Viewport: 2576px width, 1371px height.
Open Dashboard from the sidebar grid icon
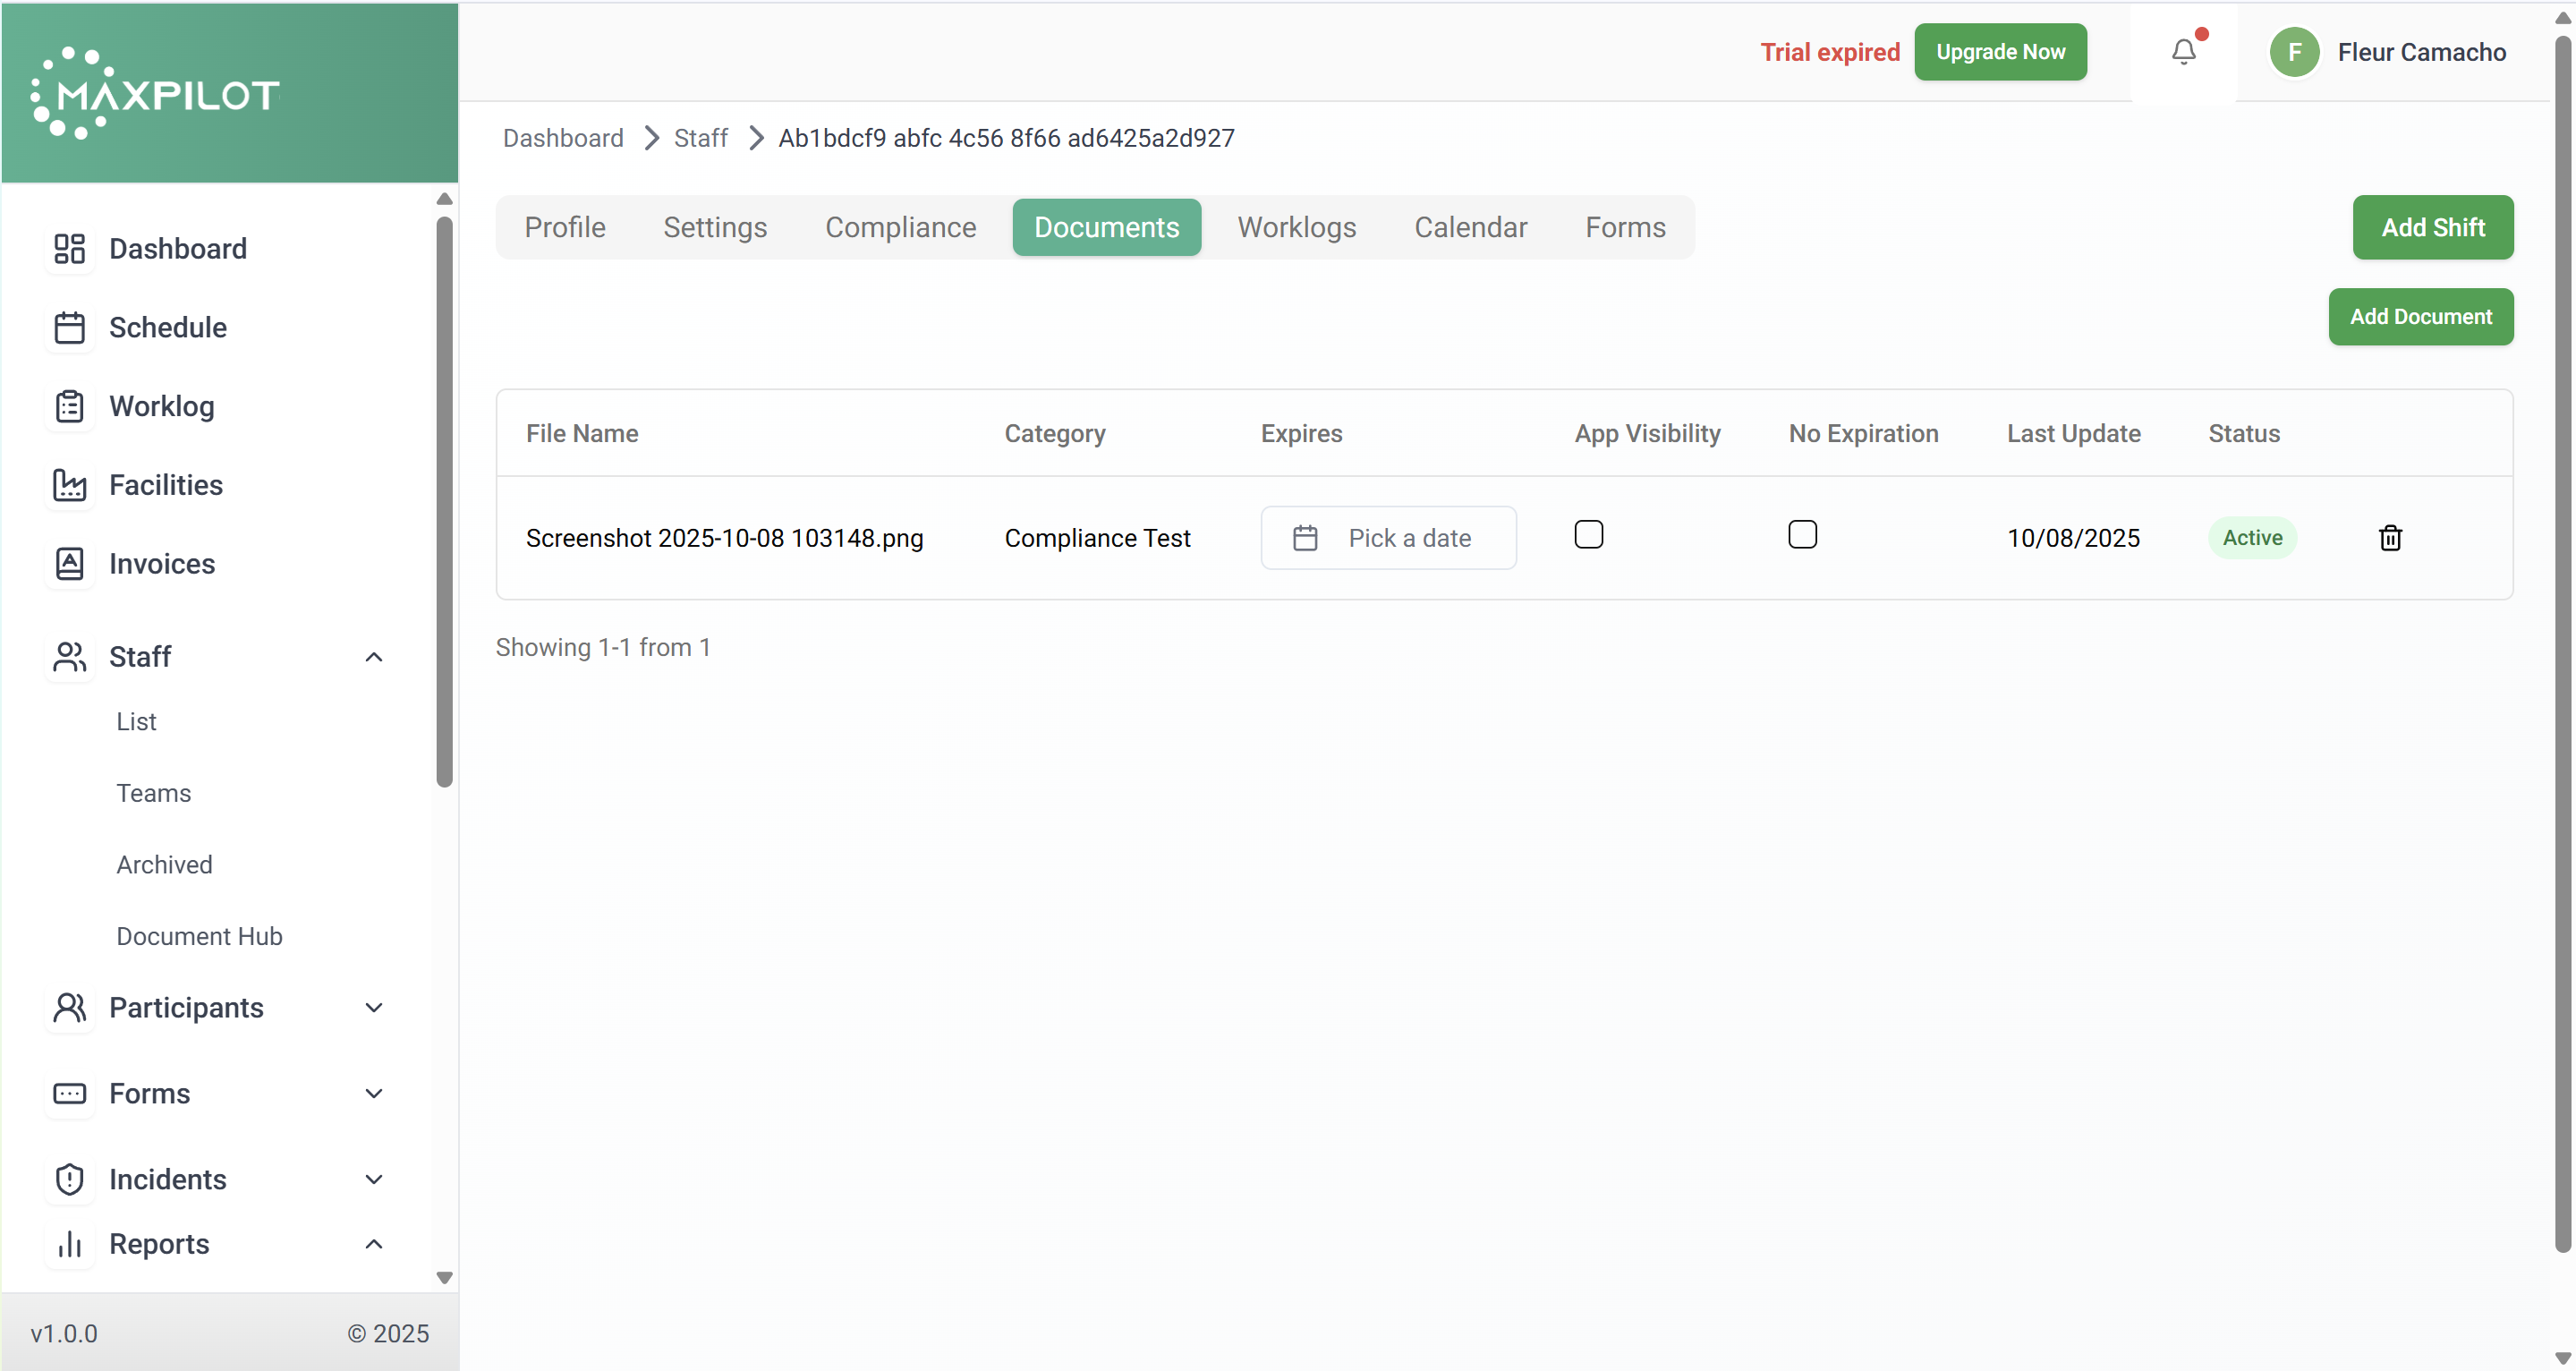pos(69,249)
